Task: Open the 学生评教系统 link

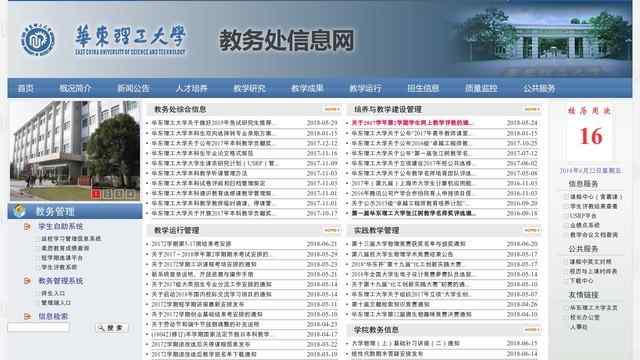Action: click(x=59, y=267)
